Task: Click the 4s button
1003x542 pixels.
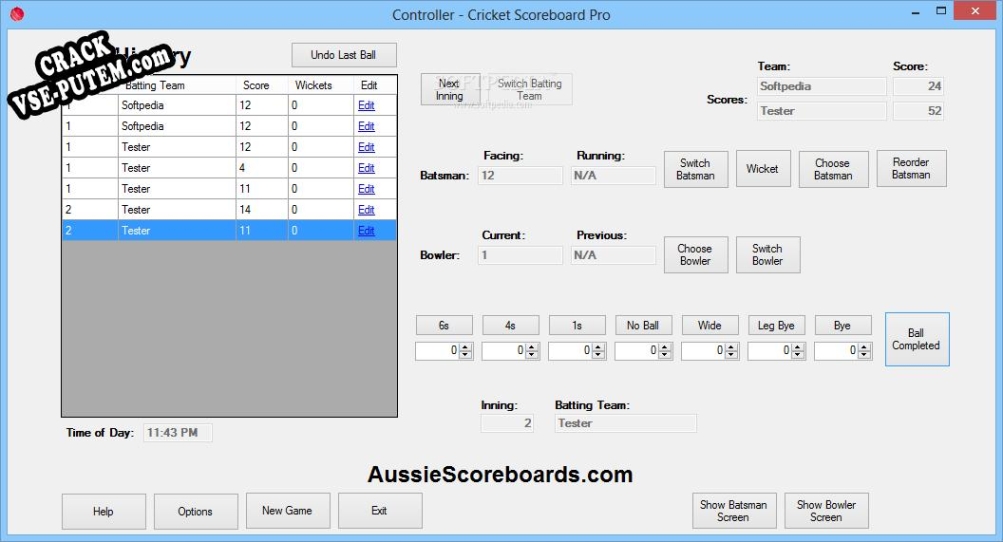Action: 510,325
